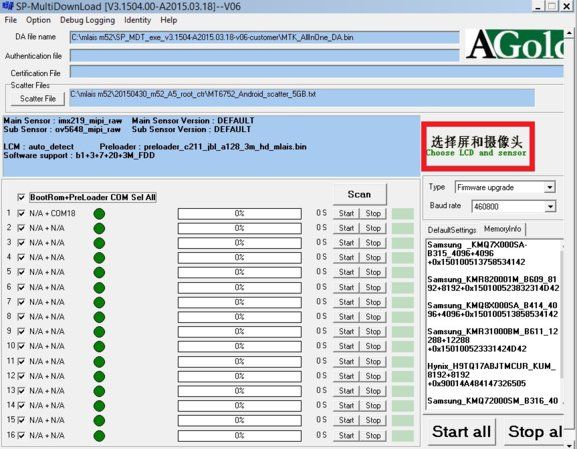
Task: Click the DA file name path field
Action: pyautogui.click(x=264, y=38)
